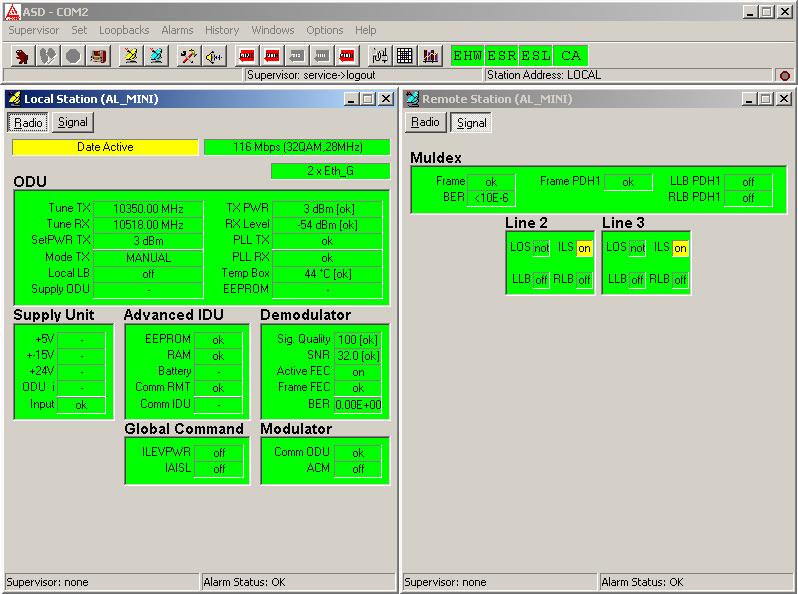Click the Frame PDH1 ok value
The height and width of the screenshot is (594, 798).
point(628,182)
